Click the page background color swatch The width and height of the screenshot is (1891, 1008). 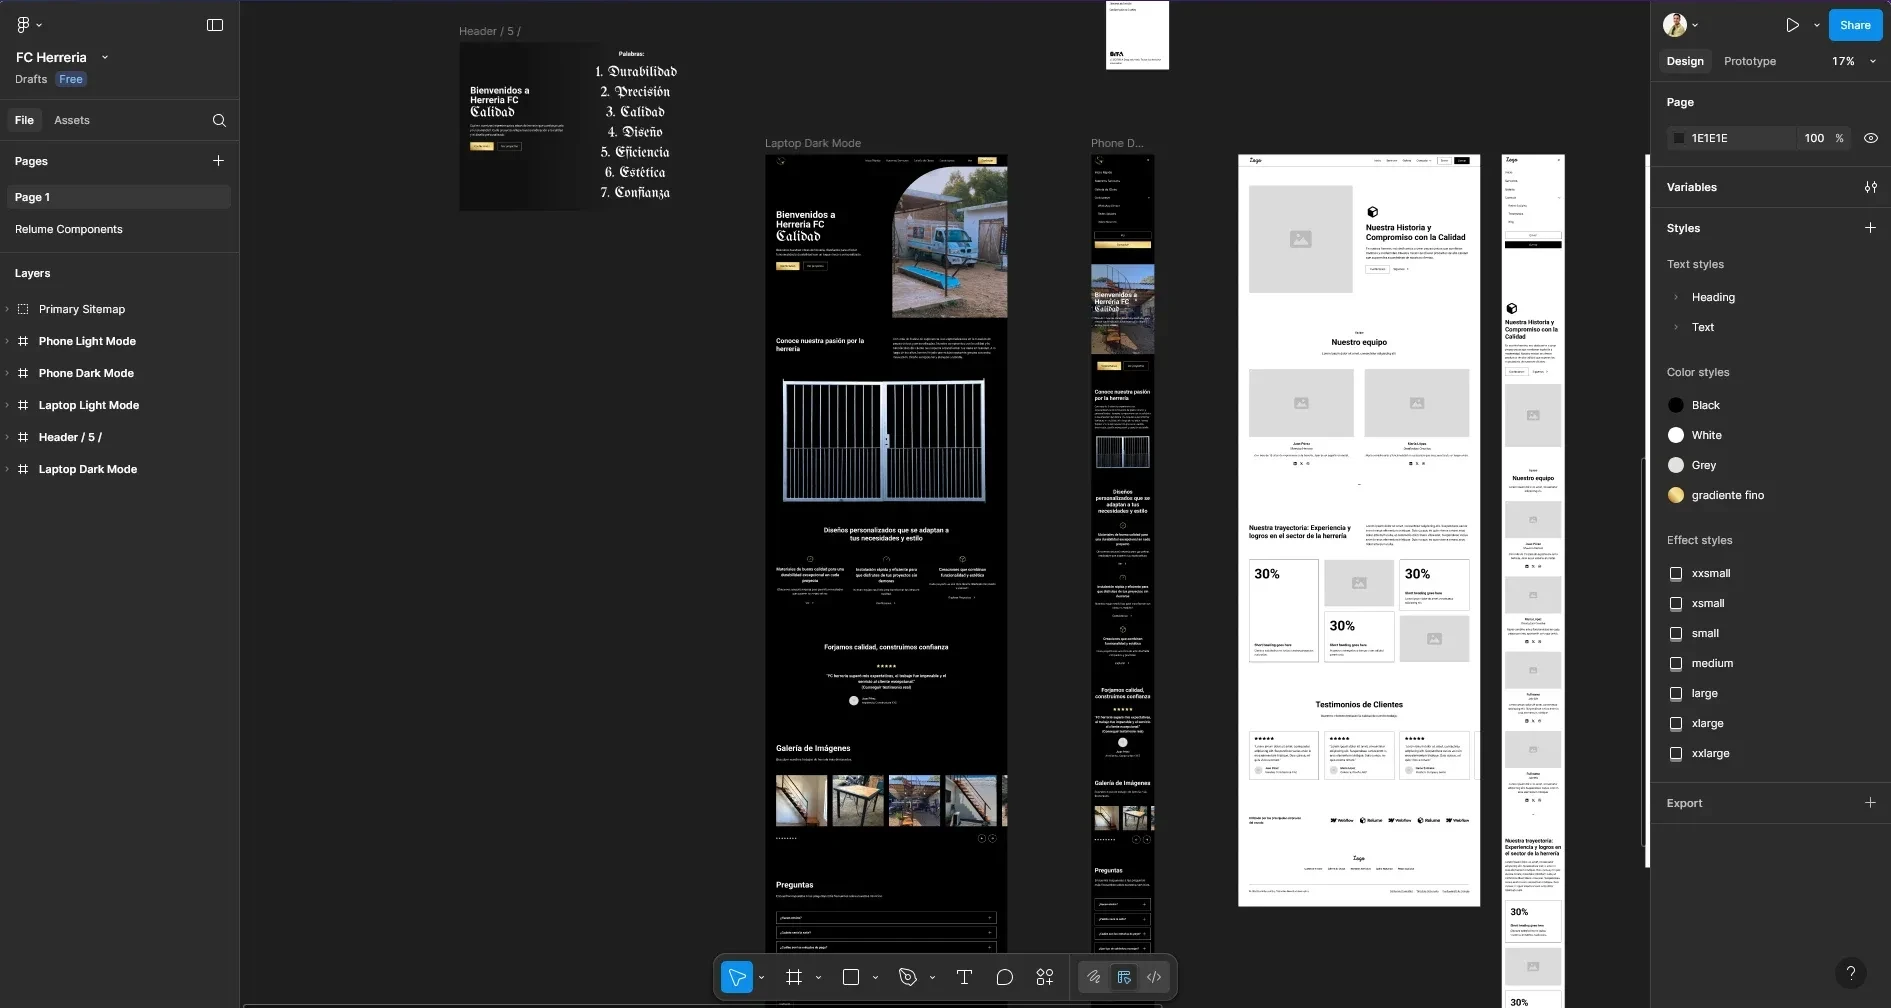(1678, 138)
